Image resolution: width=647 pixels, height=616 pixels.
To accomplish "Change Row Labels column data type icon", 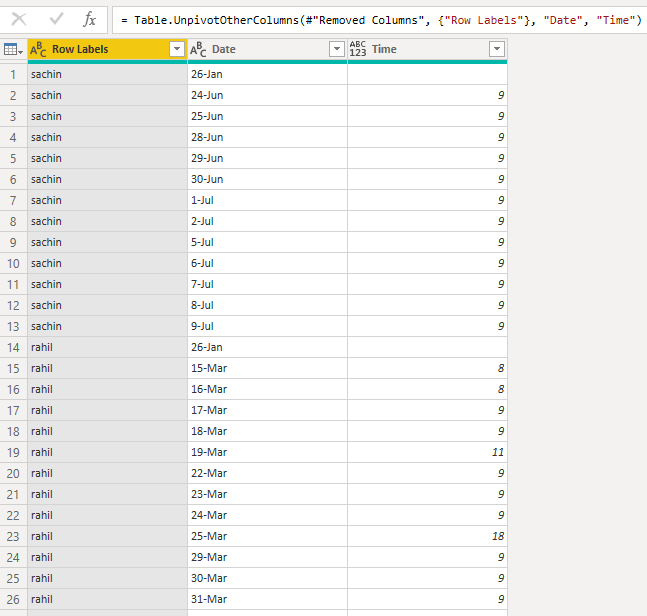I will point(38,50).
